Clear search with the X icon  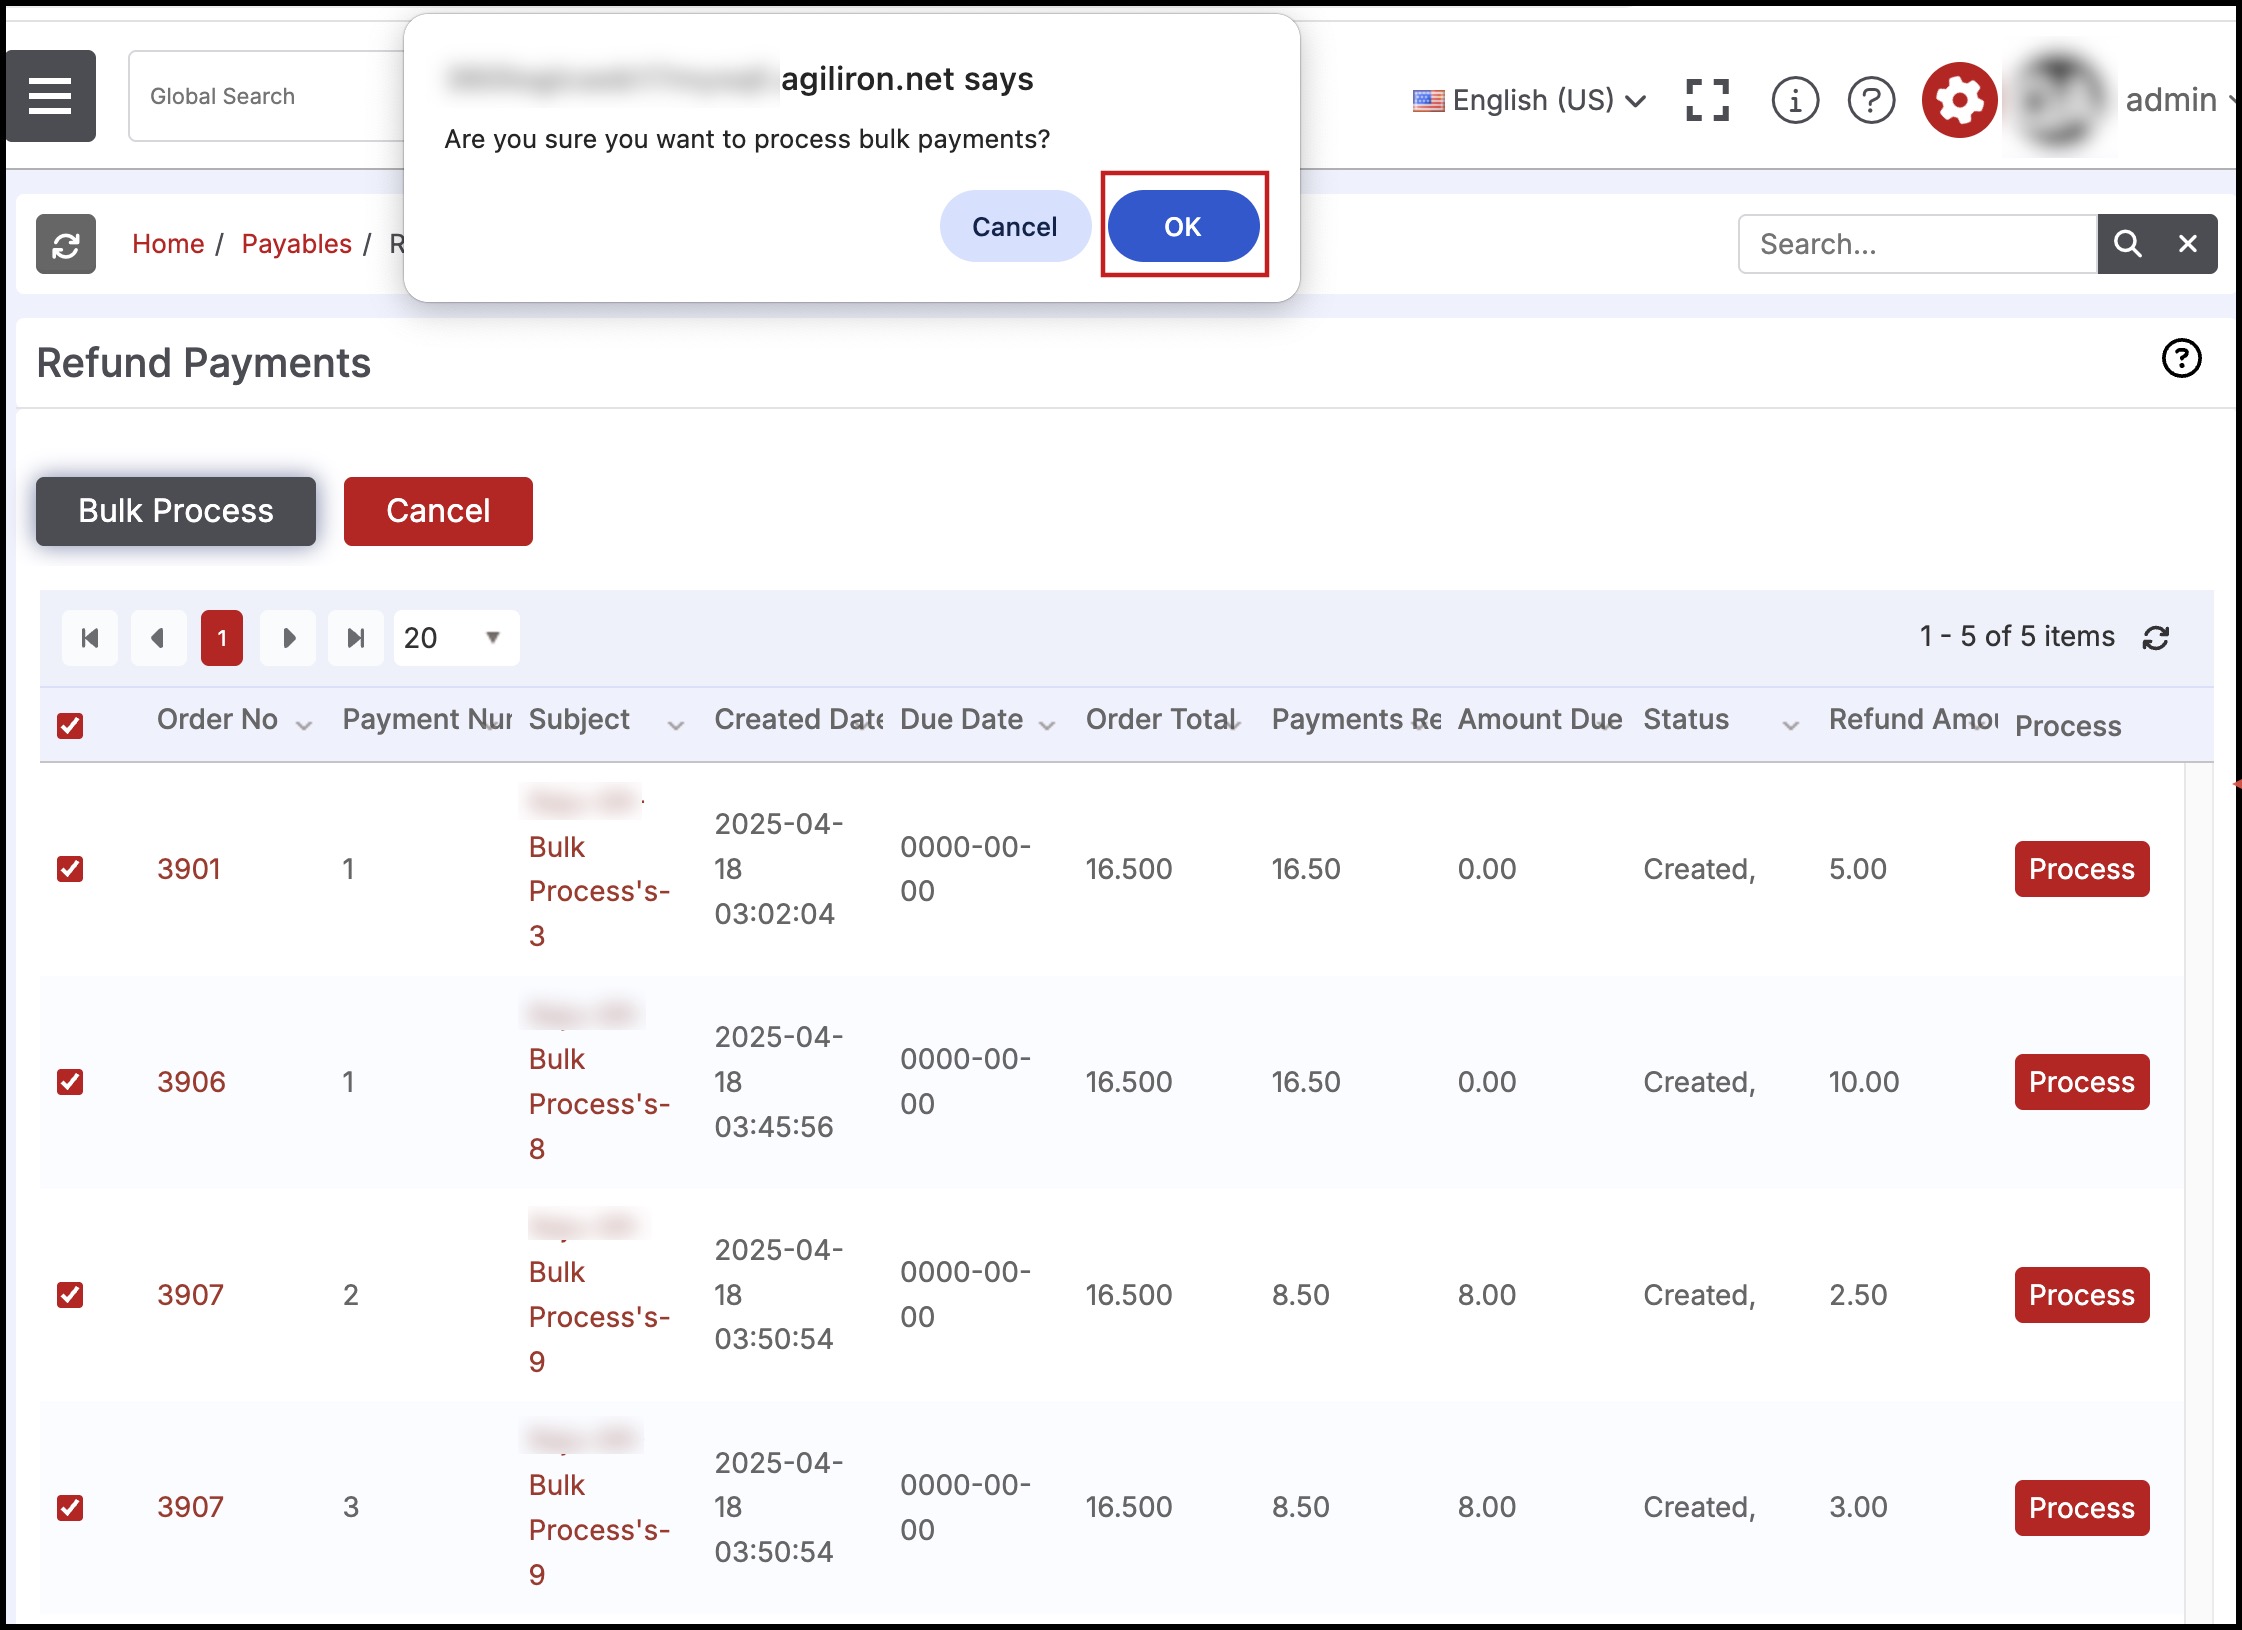coord(2187,244)
